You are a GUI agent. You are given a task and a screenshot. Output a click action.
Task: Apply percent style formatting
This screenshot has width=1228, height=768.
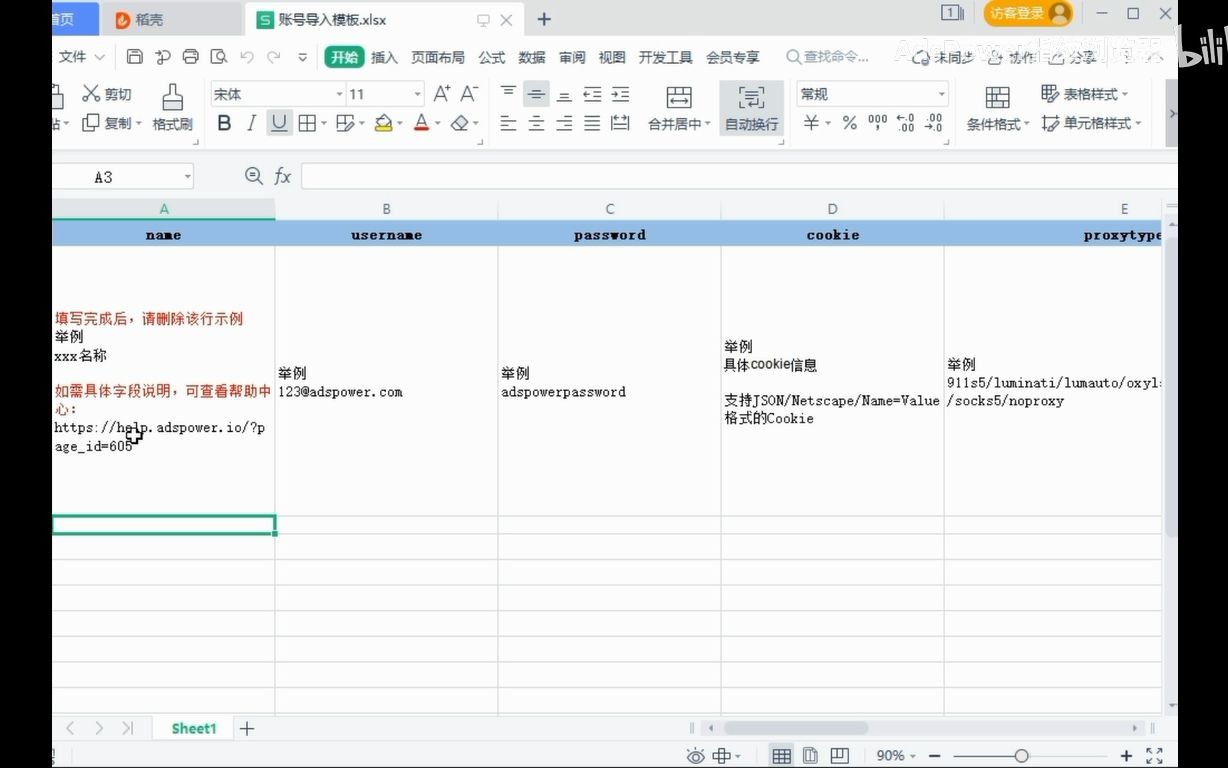[850, 123]
